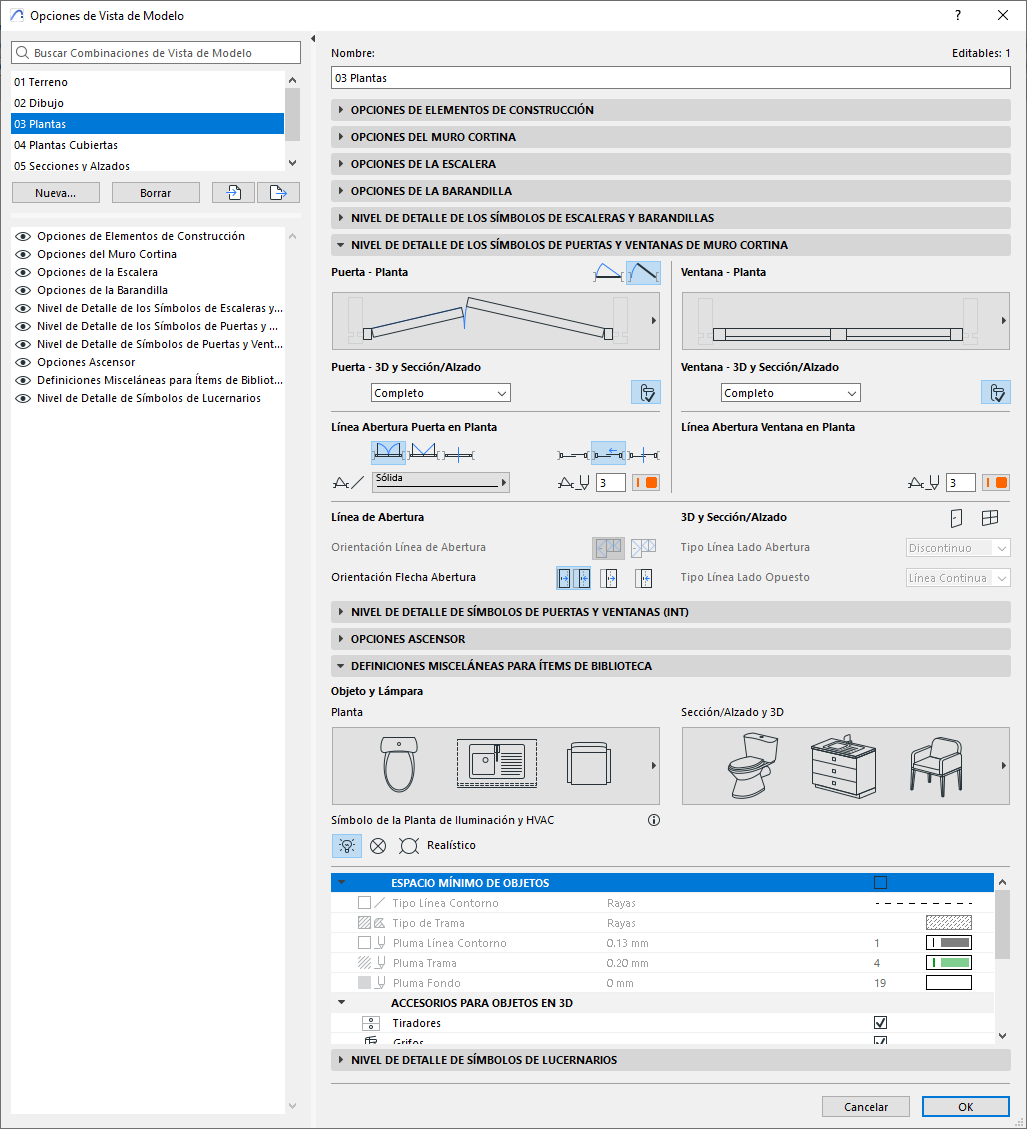Toggle the Espacio Mínimo de Objetos checkbox
This screenshot has width=1027, height=1129.
880,883
